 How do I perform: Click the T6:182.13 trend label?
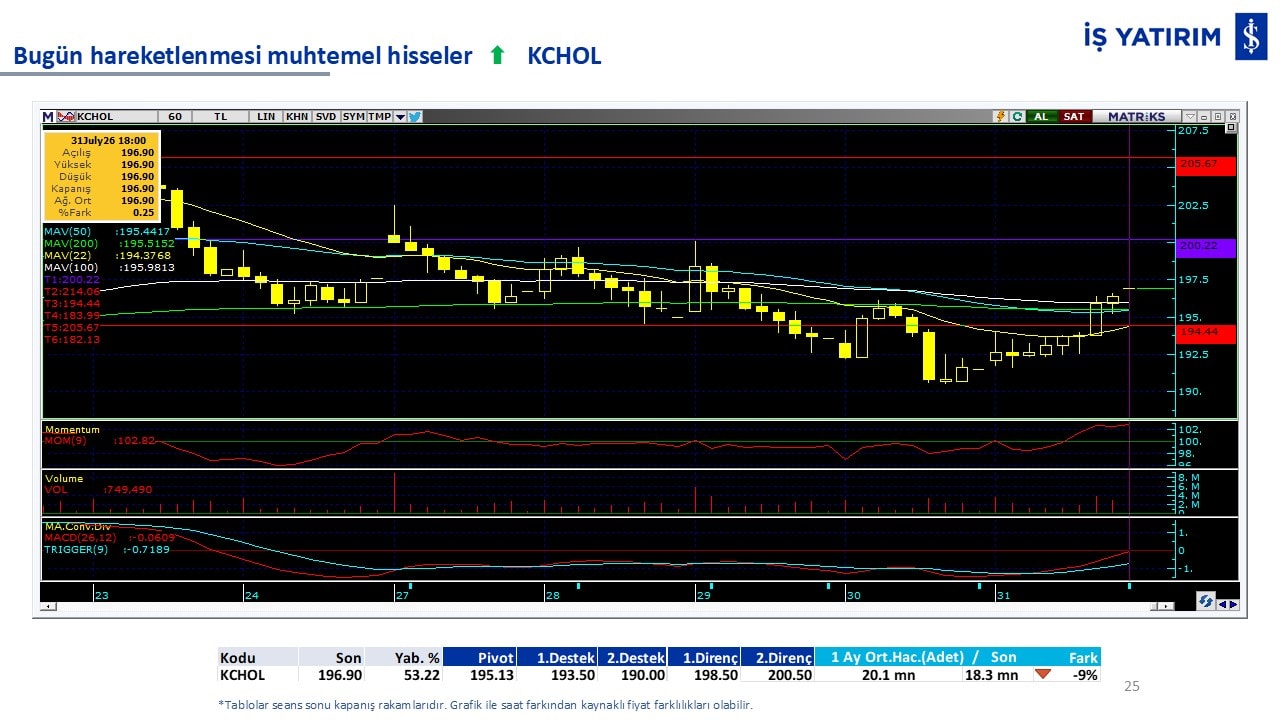72,339
